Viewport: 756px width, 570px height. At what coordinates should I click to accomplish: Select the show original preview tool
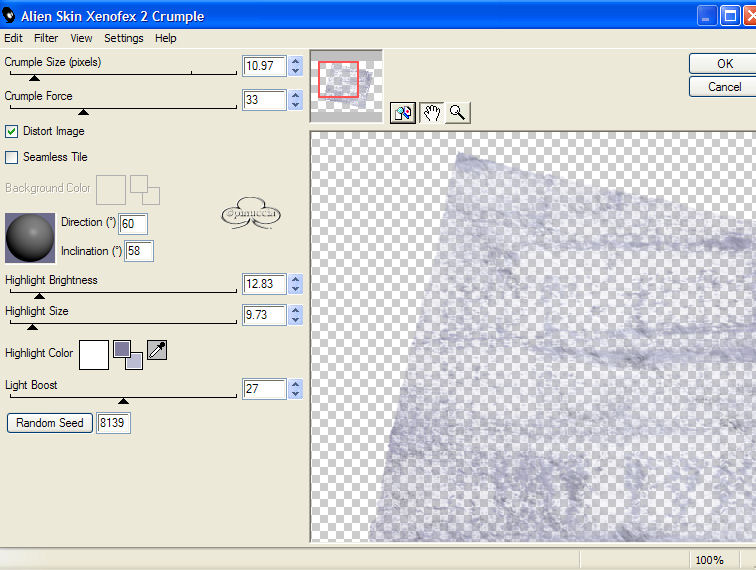403,113
